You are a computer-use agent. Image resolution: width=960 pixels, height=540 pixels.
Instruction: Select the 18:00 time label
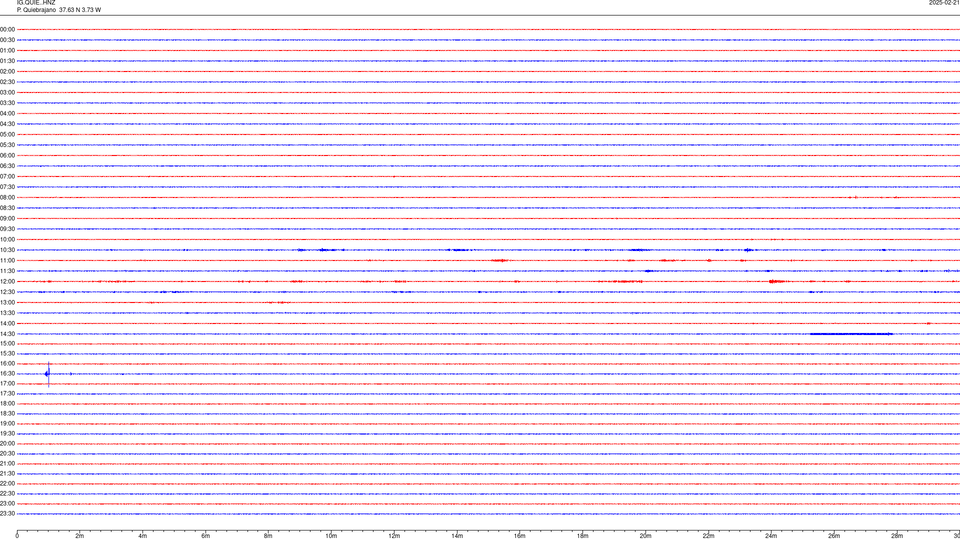pyautogui.click(x=7, y=404)
